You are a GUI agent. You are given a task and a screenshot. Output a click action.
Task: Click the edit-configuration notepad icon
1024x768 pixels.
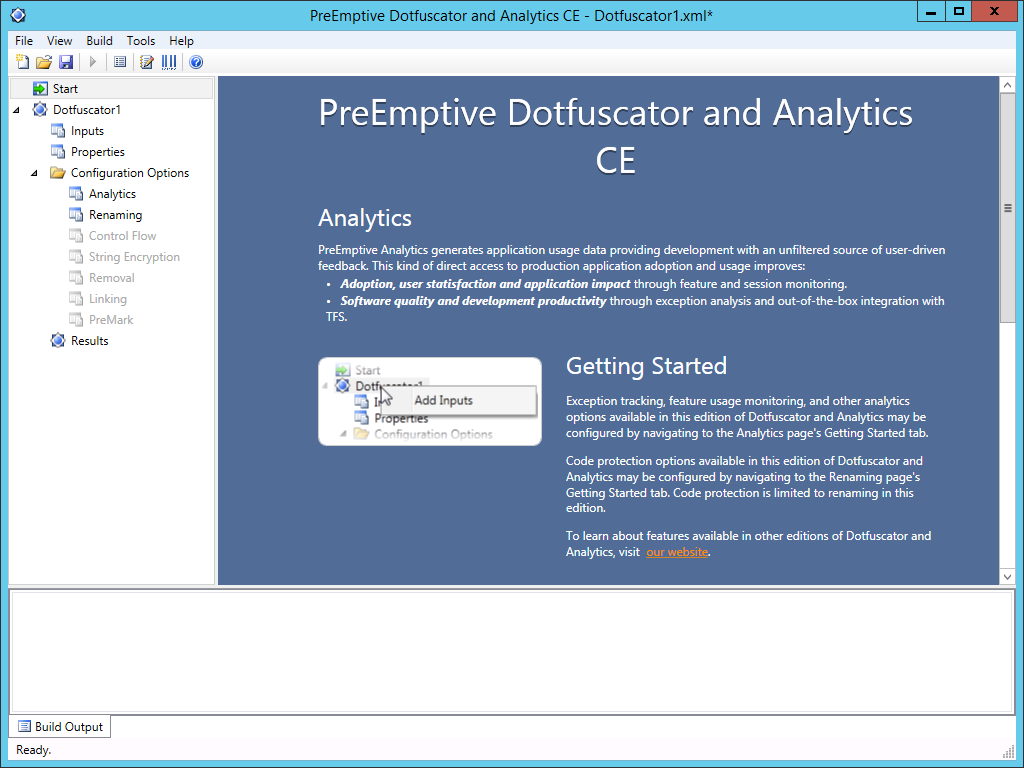click(145, 62)
